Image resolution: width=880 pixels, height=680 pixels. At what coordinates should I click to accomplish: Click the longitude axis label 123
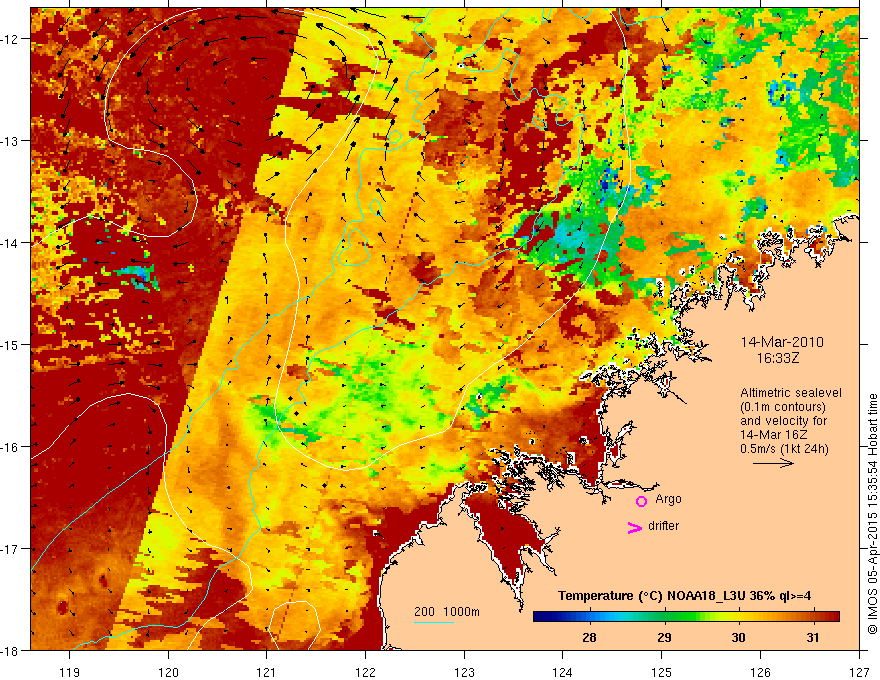point(464,672)
